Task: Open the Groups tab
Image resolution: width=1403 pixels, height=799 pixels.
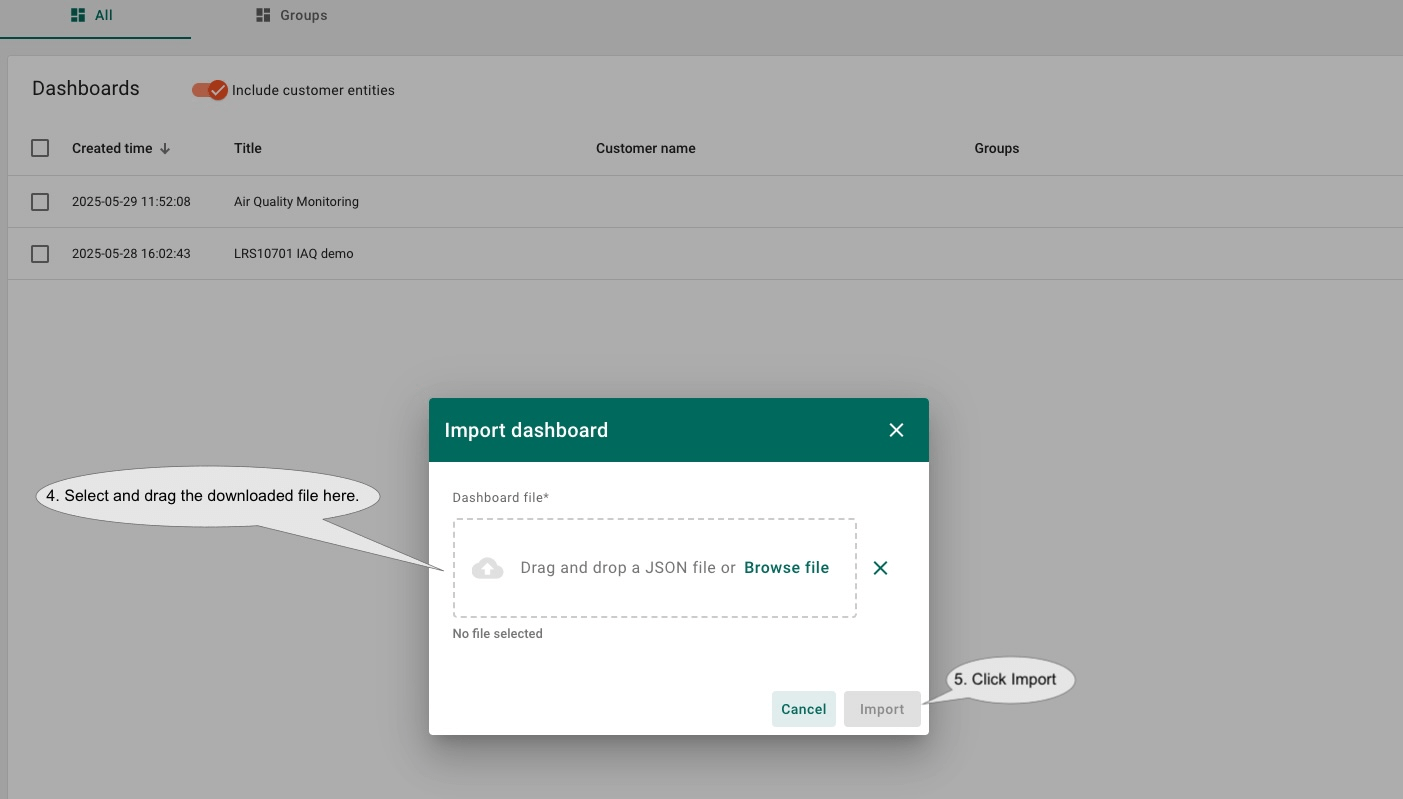Action: (x=292, y=16)
